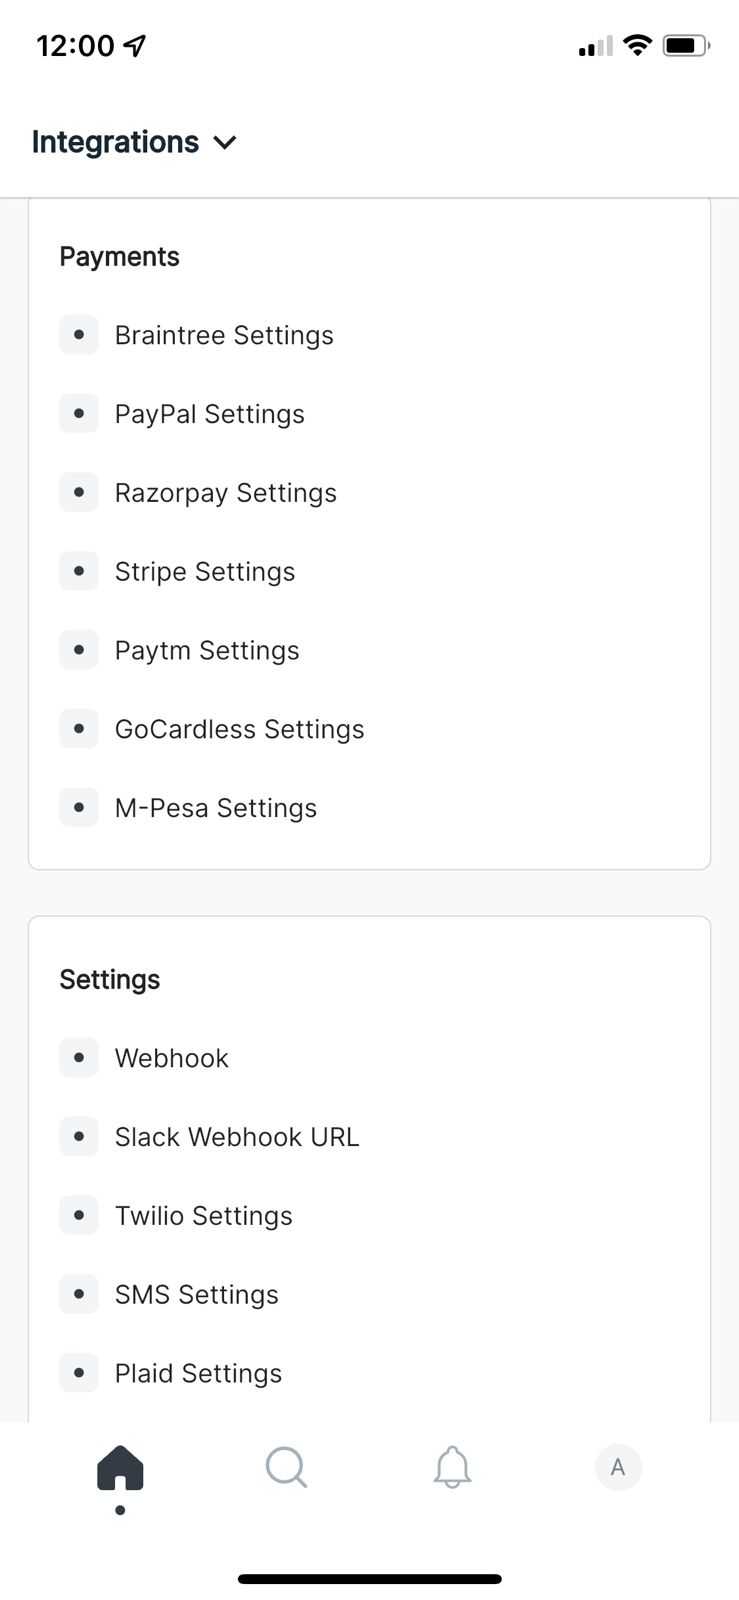Open GoCardless Settings
This screenshot has height=1600, width=739.
tap(239, 729)
